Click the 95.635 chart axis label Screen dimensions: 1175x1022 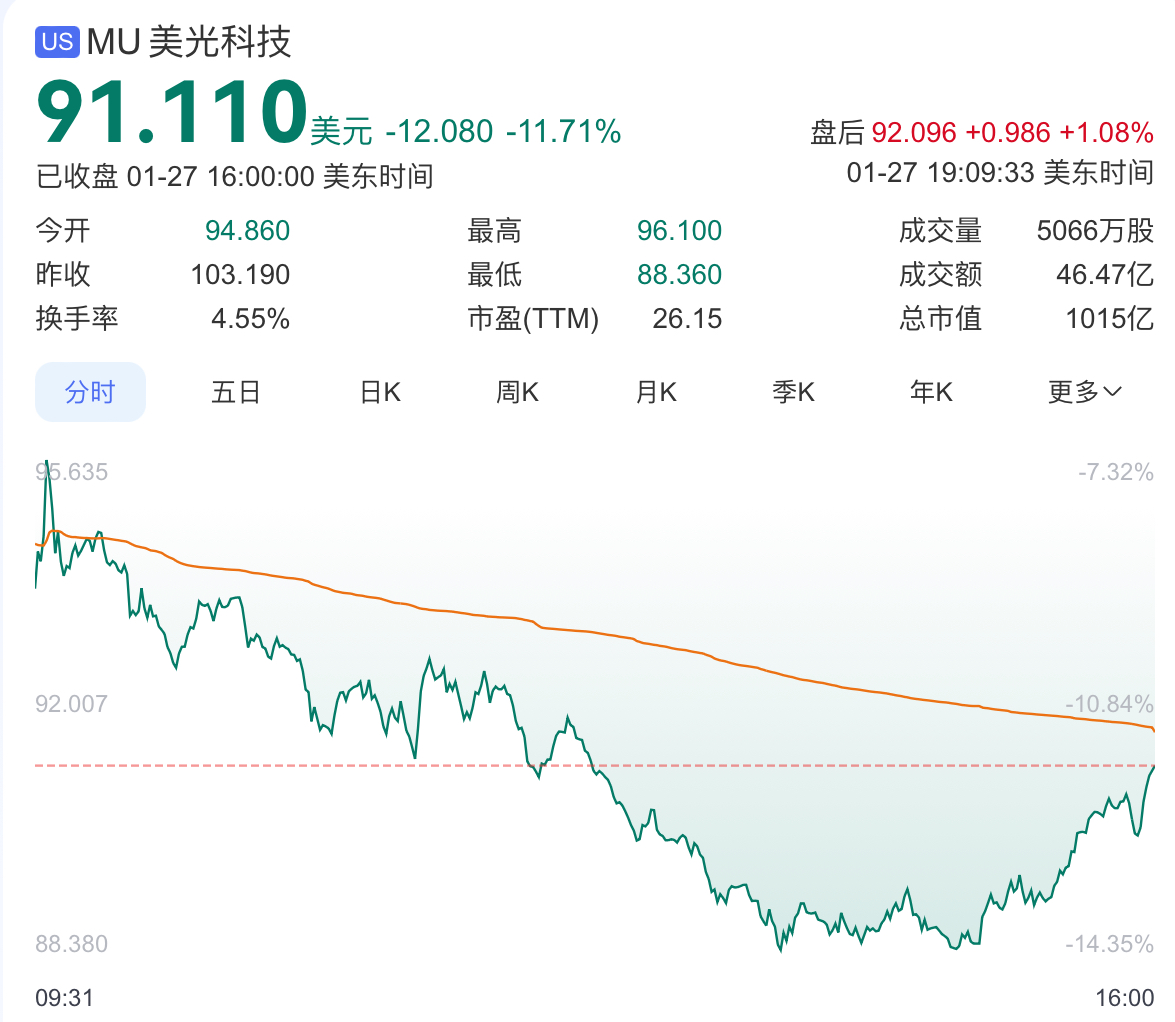coord(71,472)
